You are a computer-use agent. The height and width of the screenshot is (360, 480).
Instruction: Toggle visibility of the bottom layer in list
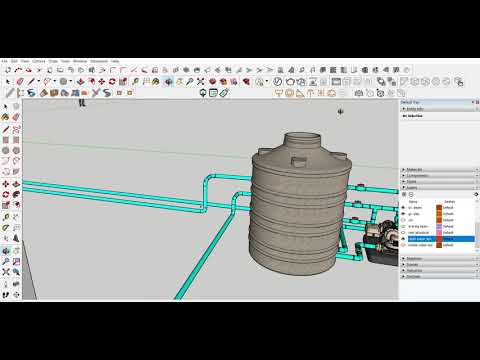(403, 245)
